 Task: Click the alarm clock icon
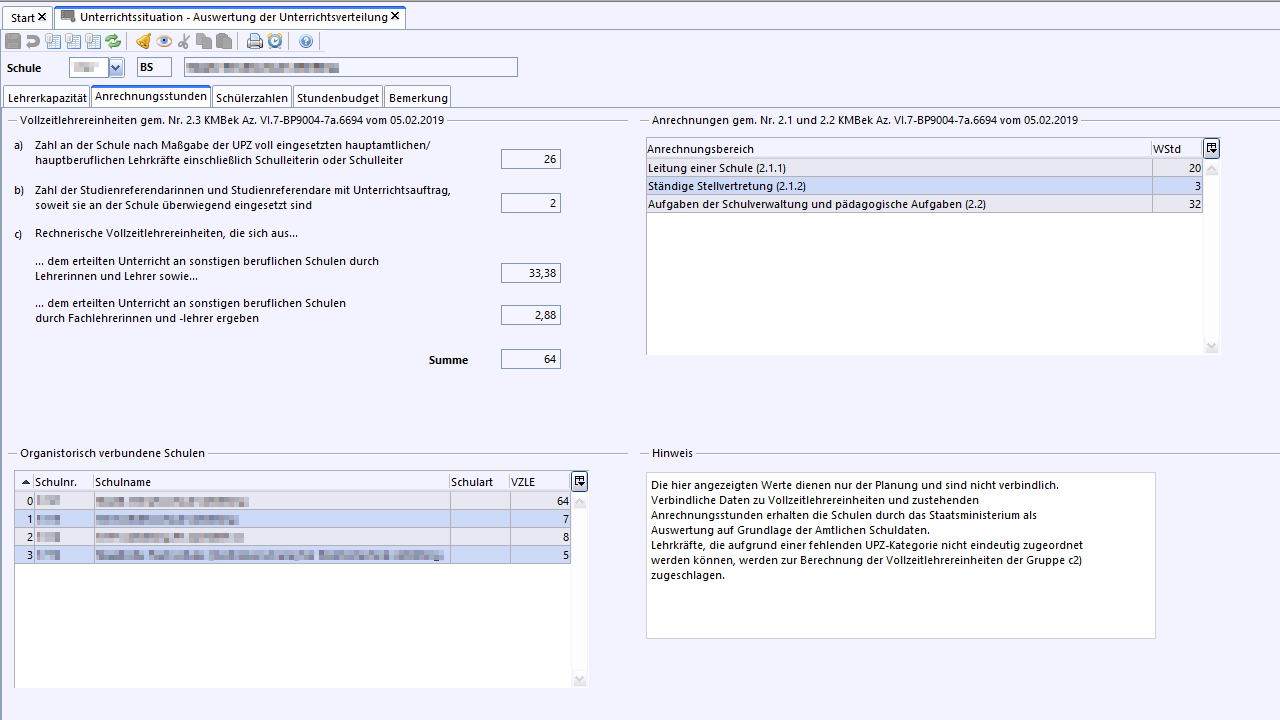[x=275, y=41]
